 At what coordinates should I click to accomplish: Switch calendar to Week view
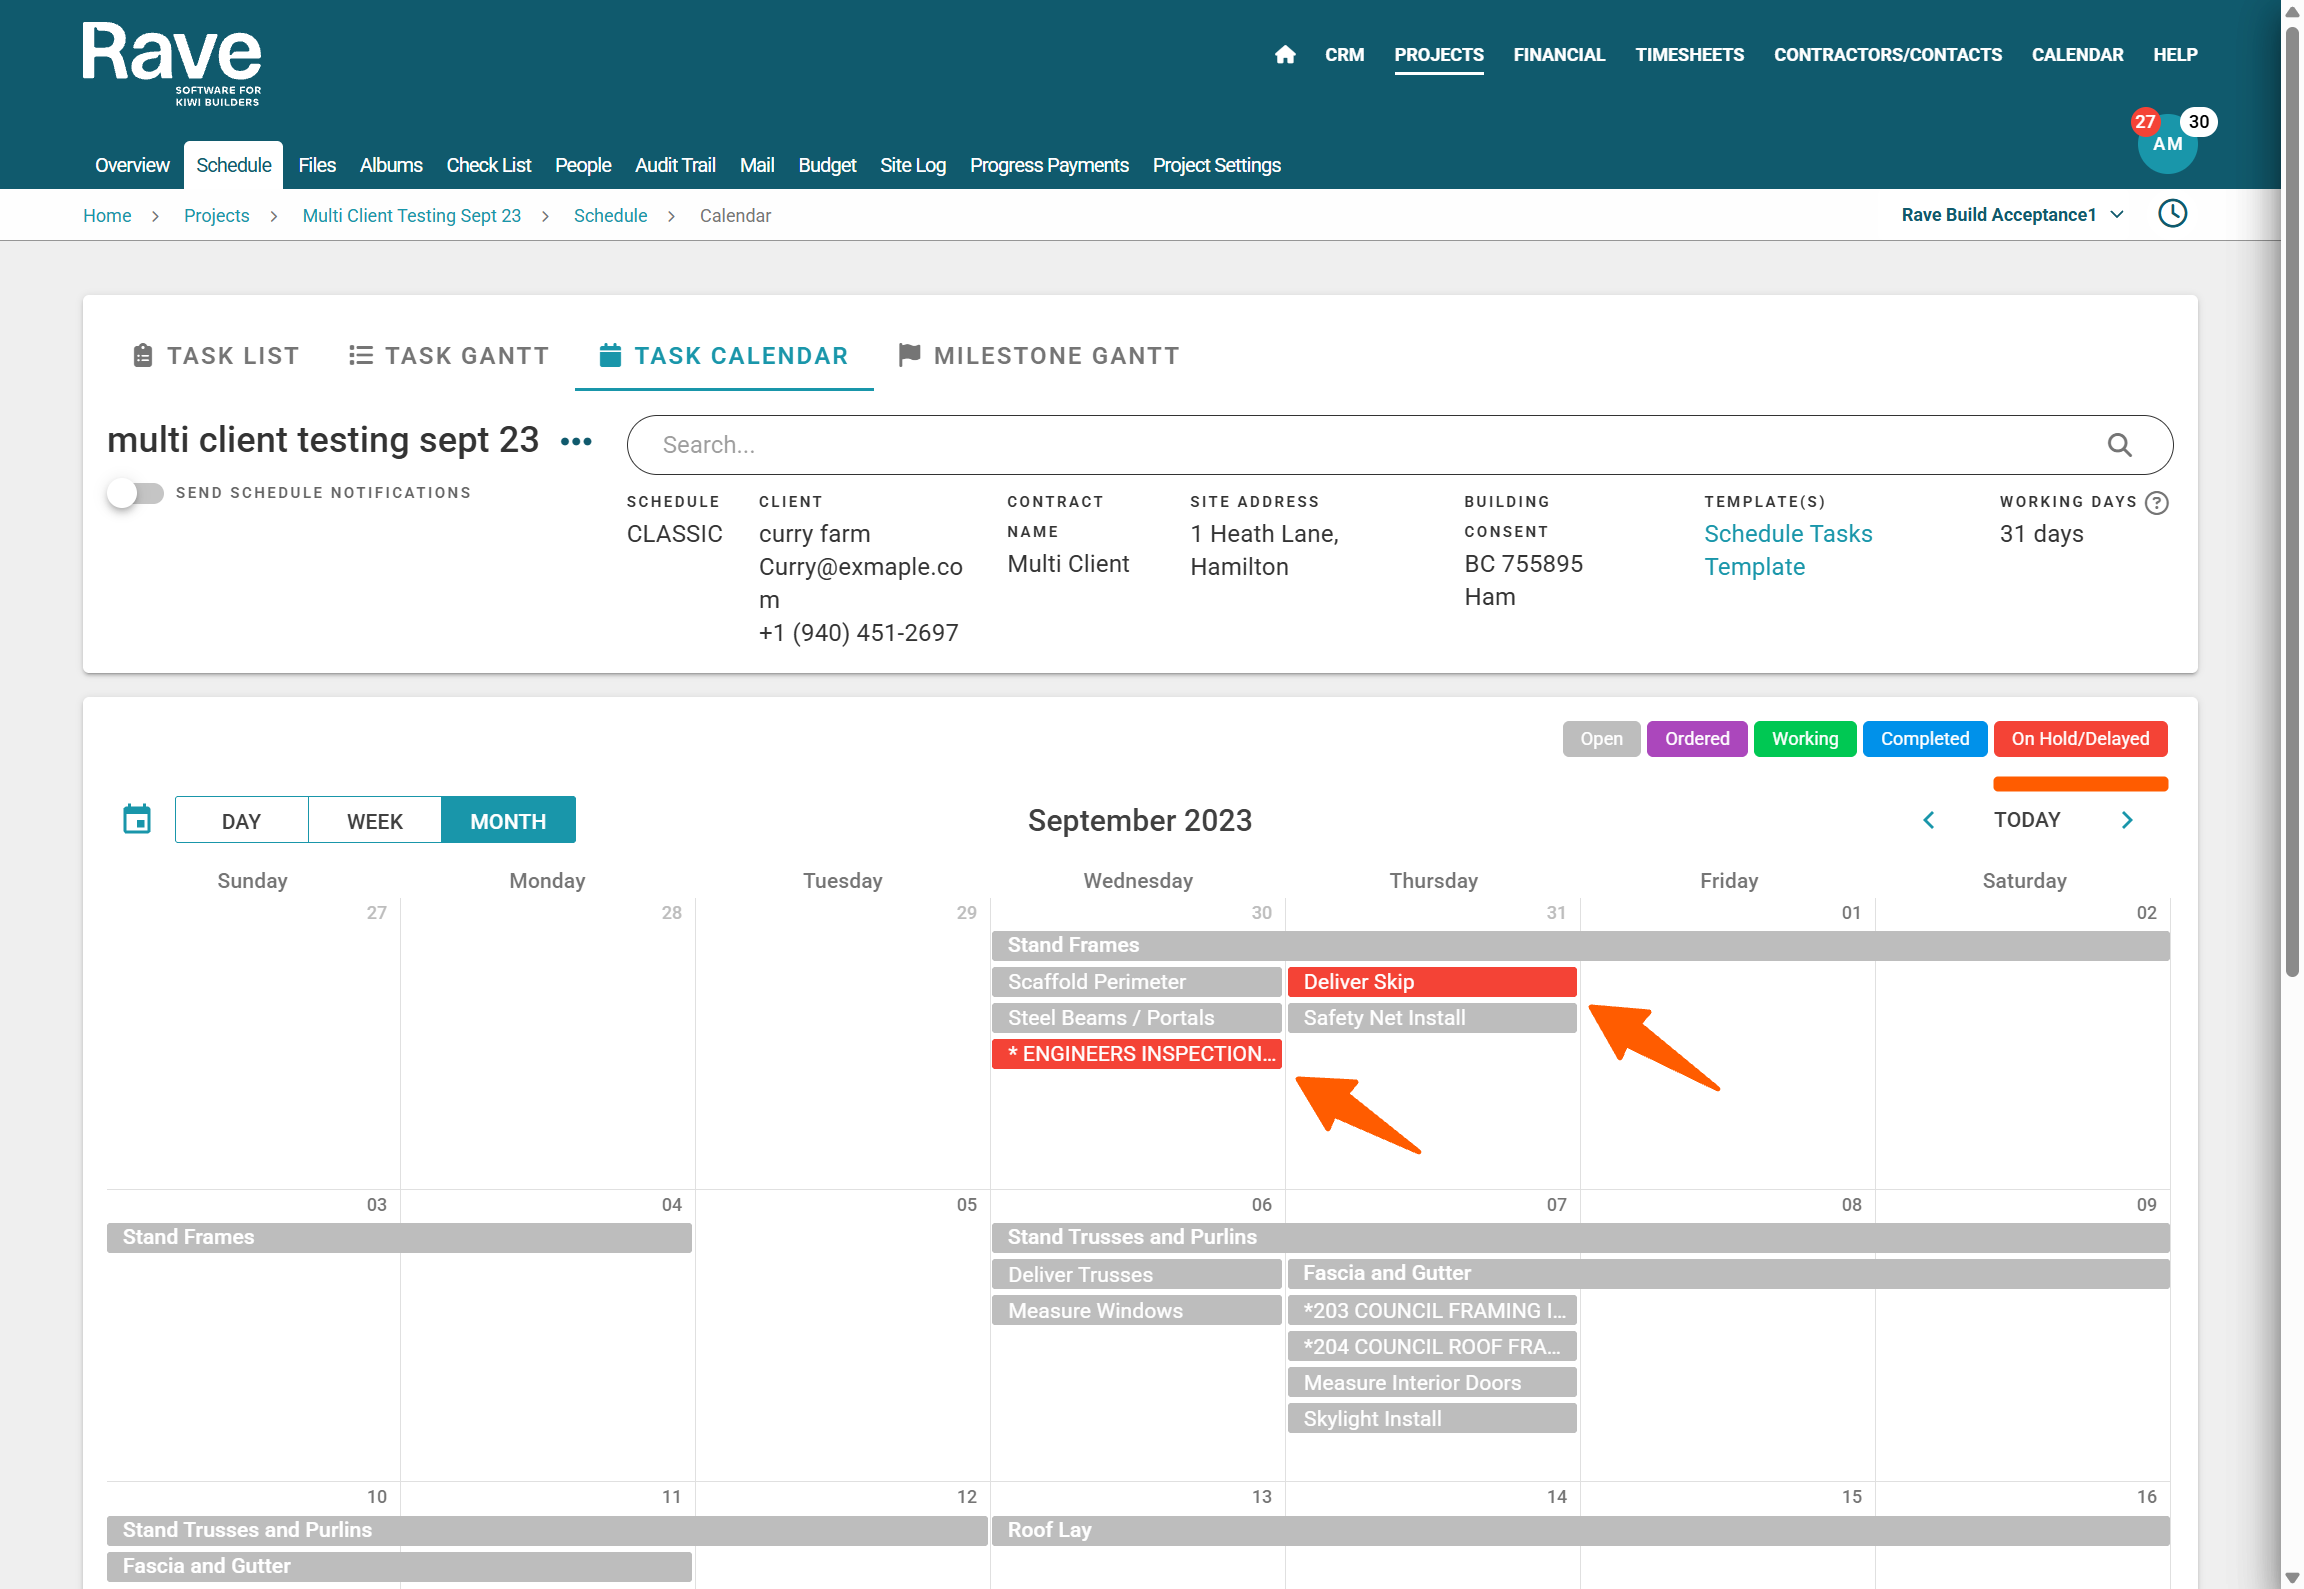click(x=374, y=821)
